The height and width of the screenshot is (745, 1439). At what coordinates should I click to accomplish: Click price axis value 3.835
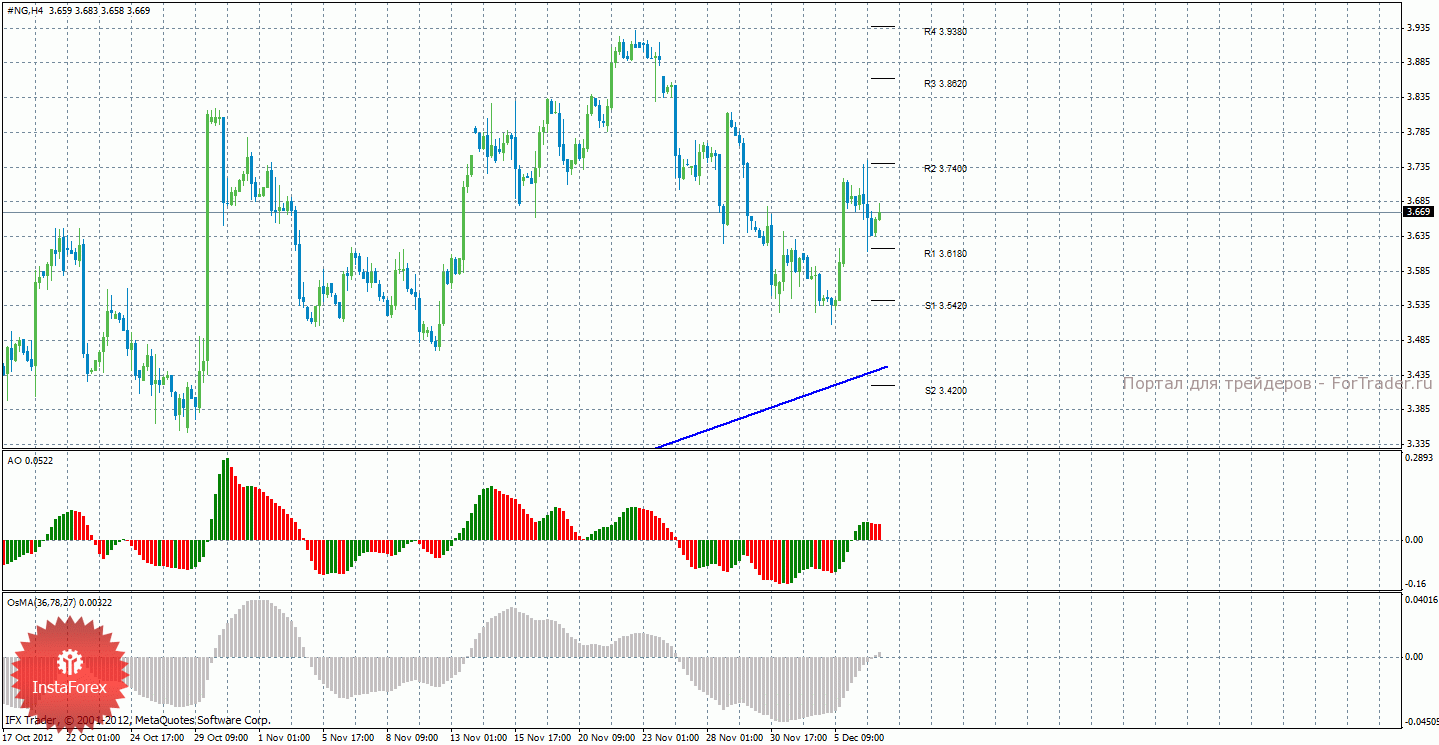(1417, 97)
